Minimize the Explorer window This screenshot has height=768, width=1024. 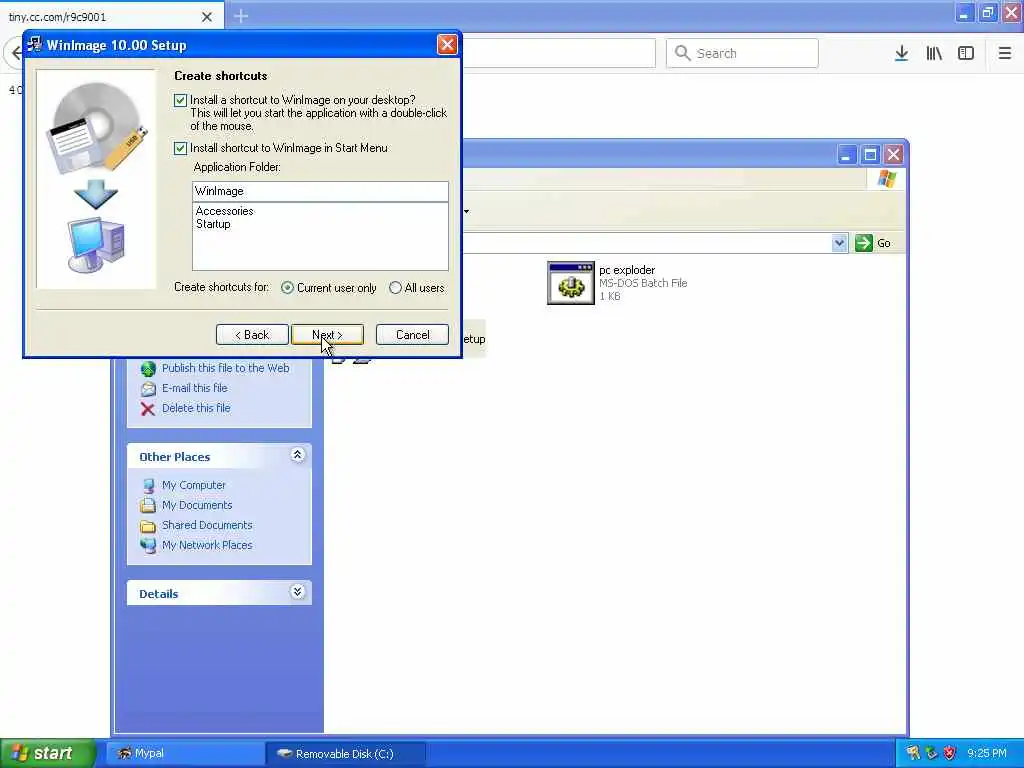tap(846, 155)
